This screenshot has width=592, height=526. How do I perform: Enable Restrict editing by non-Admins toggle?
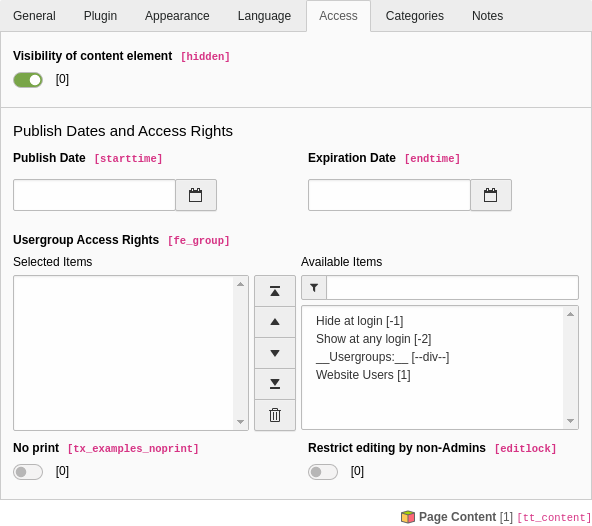click(x=323, y=472)
